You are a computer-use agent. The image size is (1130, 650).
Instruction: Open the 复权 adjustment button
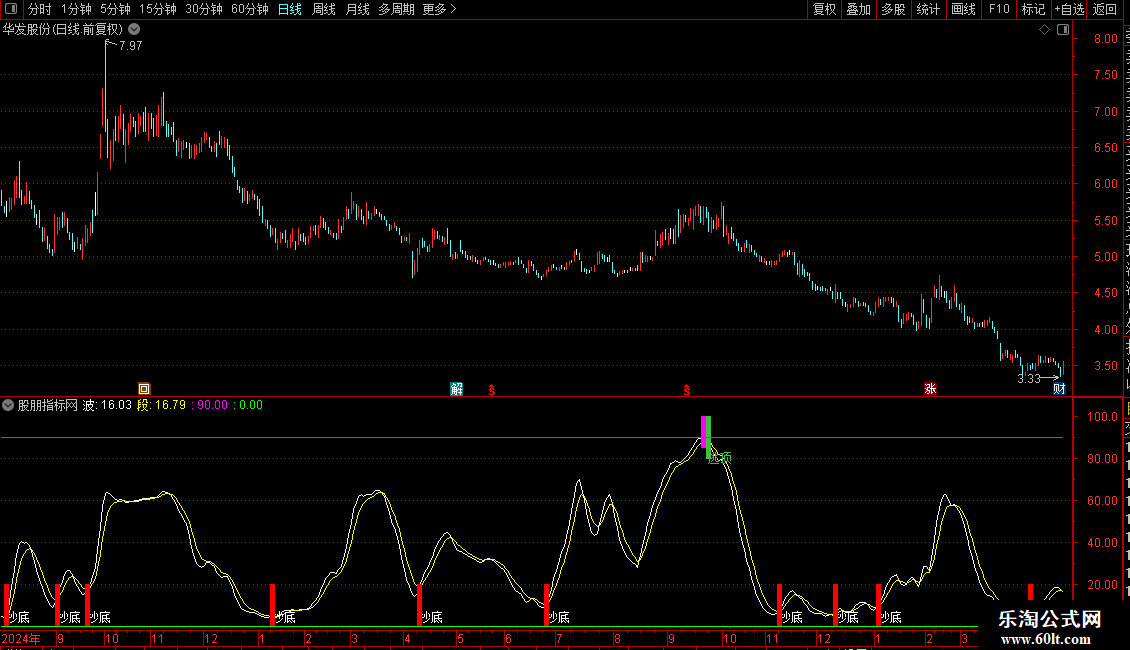[x=824, y=9]
